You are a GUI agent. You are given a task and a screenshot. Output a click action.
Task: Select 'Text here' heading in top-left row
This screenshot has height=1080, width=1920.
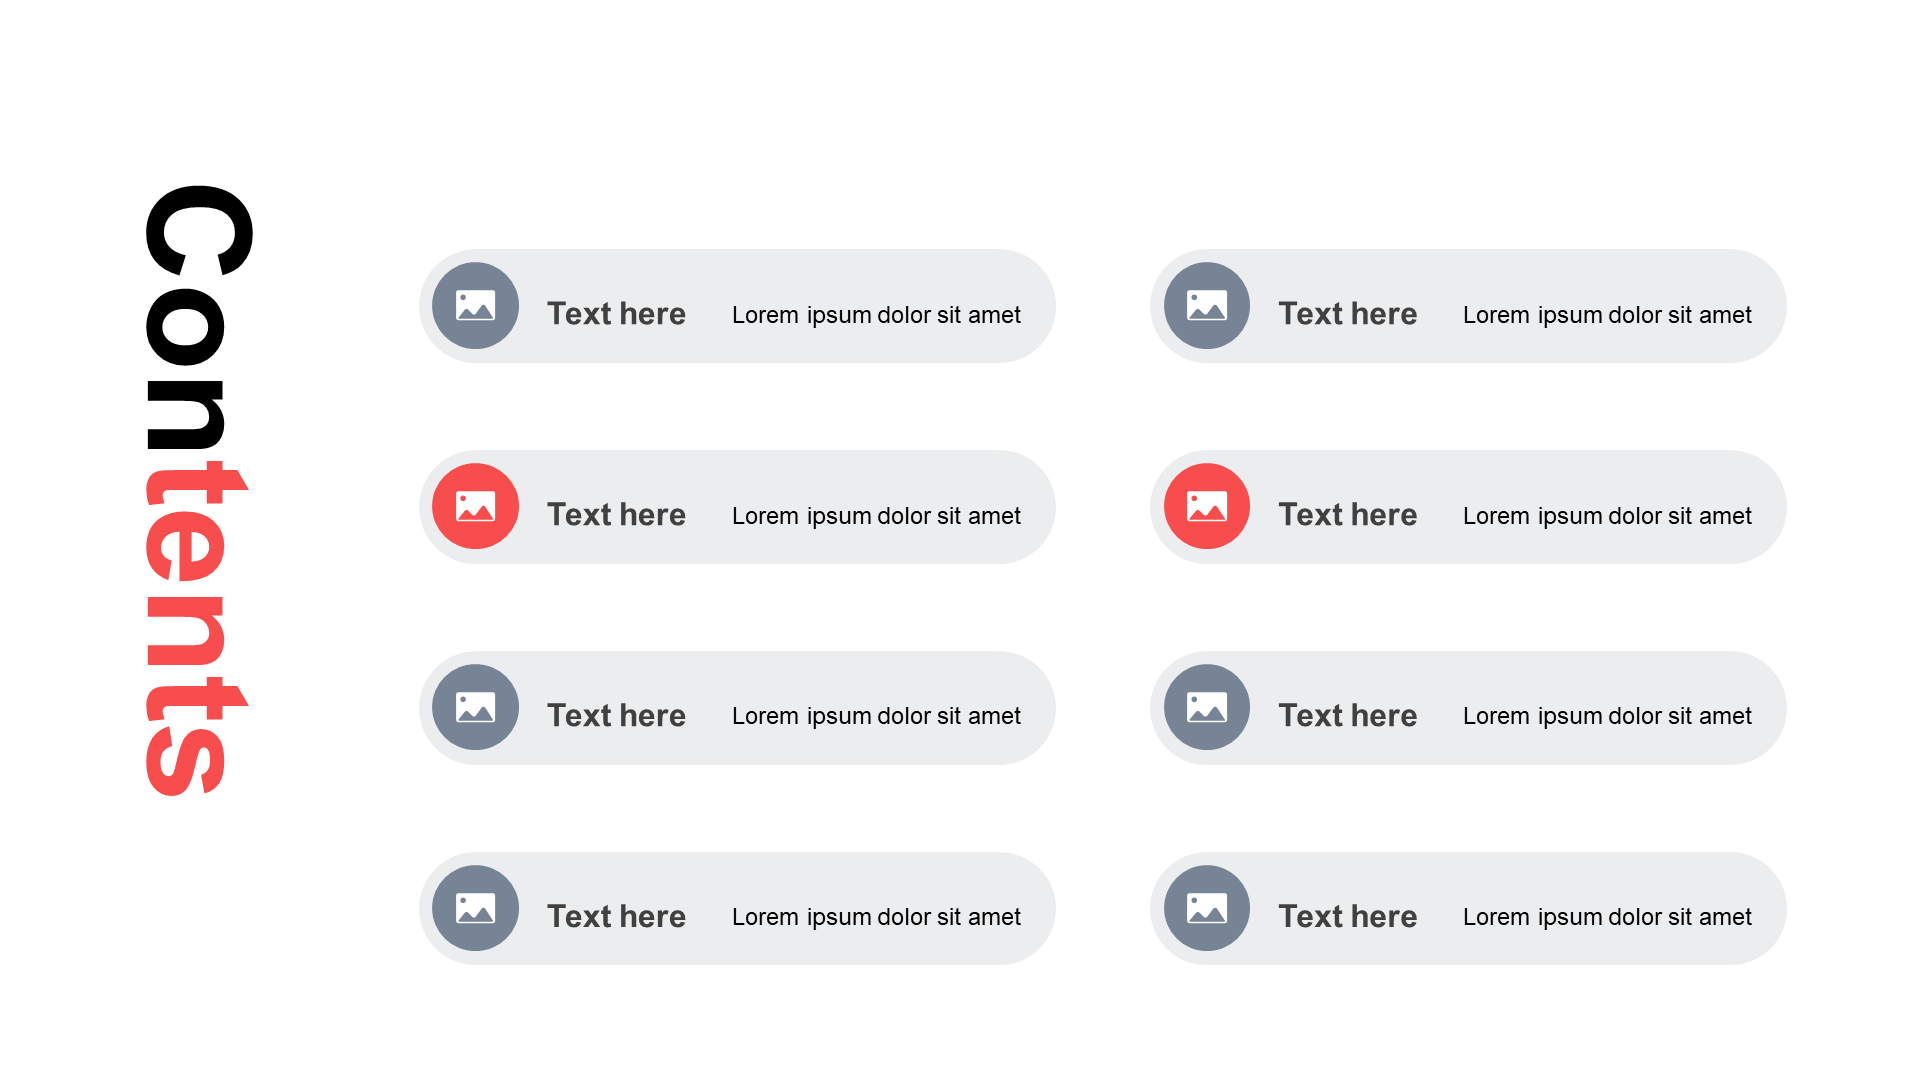tap(616, 314)
